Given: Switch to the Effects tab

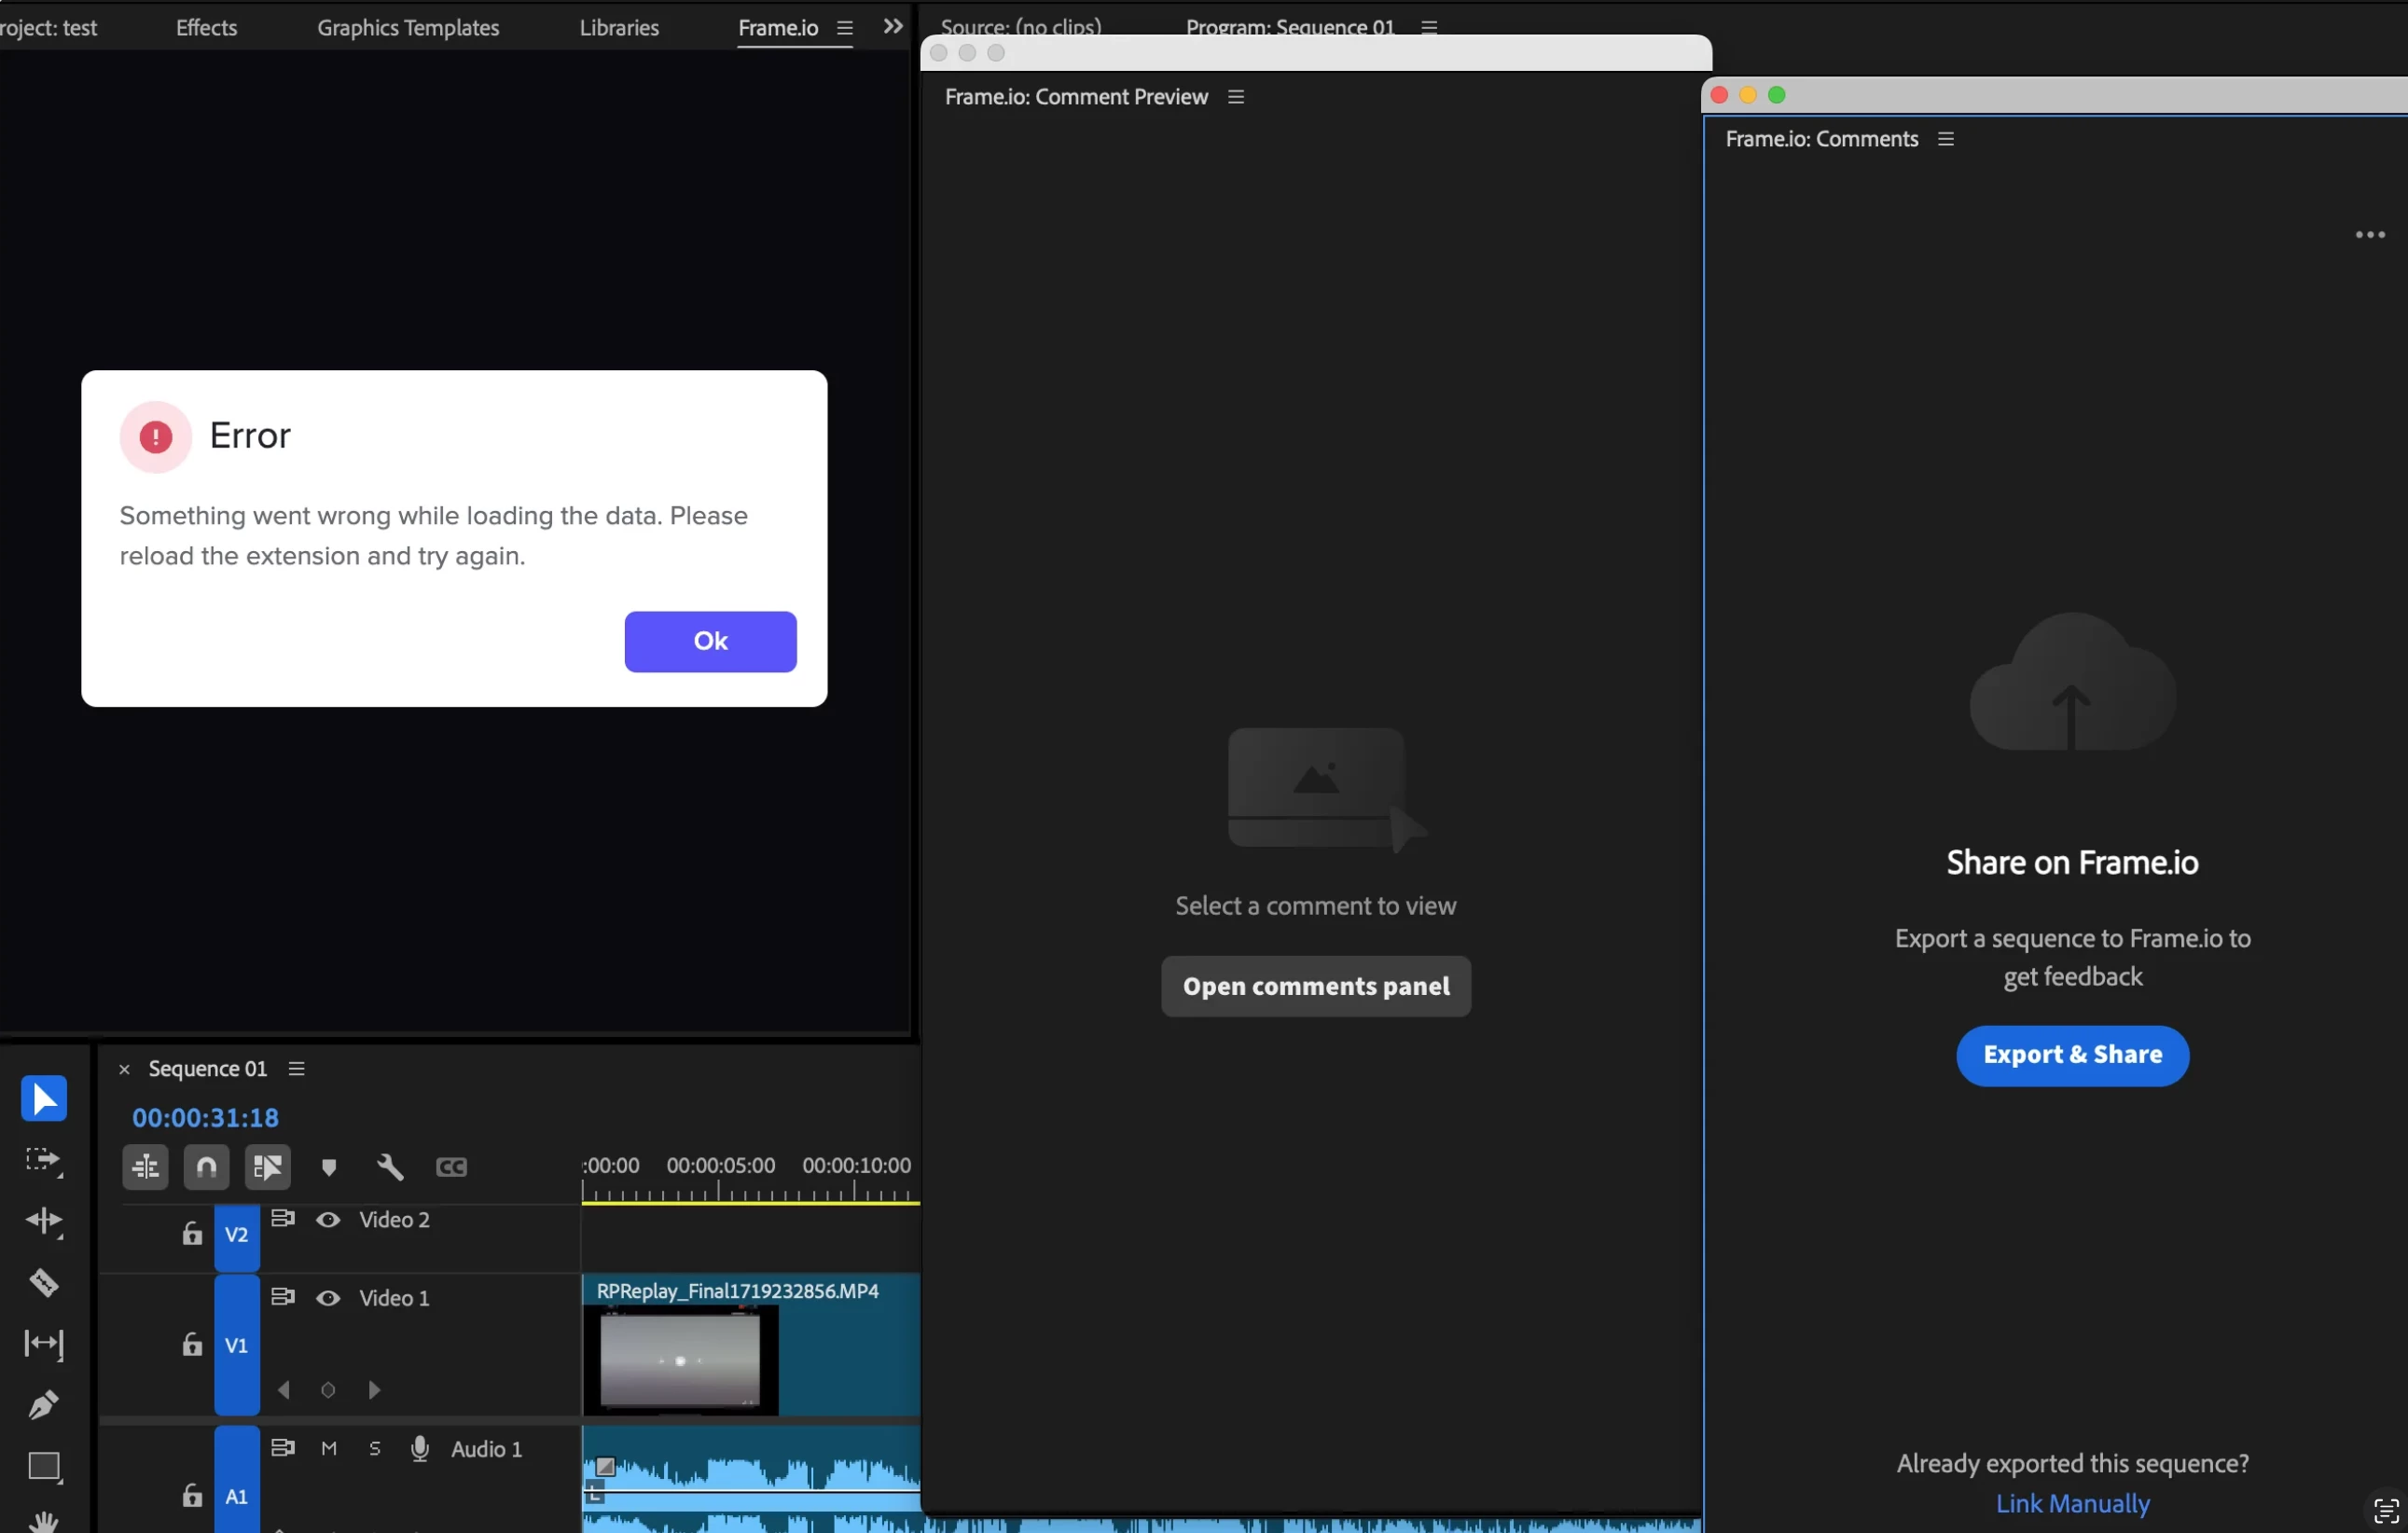Looking at the screenshot, I should tap(206, 28).
